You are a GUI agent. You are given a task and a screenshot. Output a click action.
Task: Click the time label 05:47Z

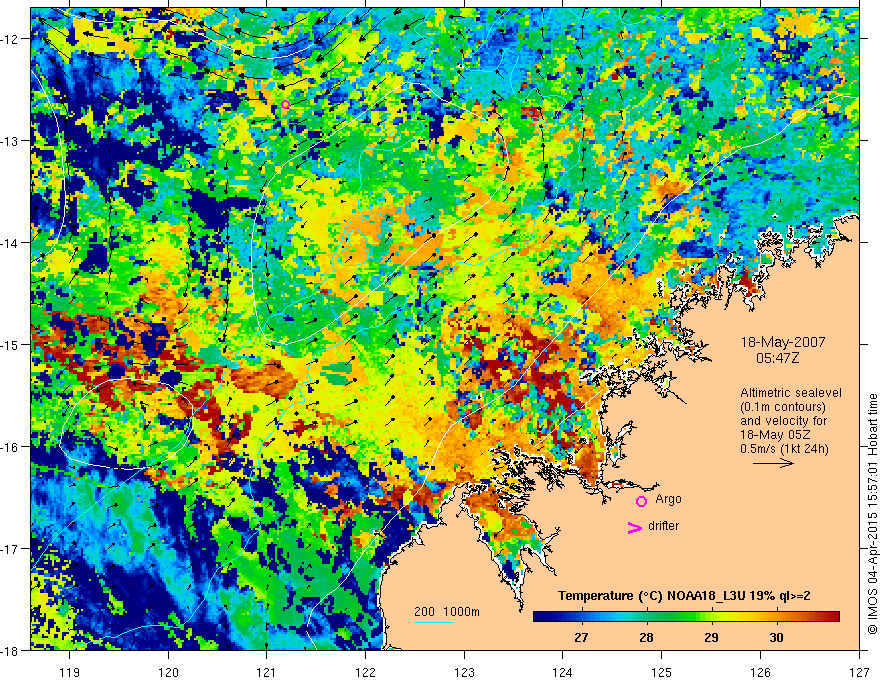tap(777, 357)
